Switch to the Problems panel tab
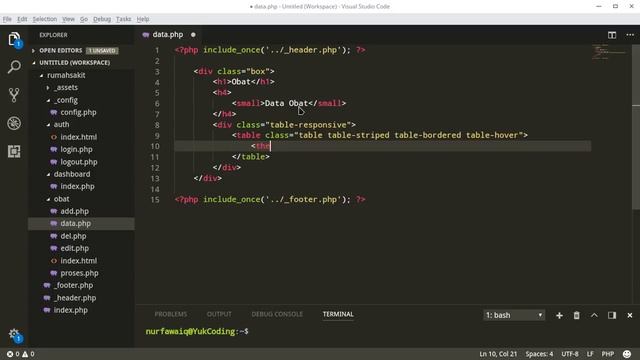The height and width of the screenshot is (360, 640). pyautogui.click(x=171, y=314)
